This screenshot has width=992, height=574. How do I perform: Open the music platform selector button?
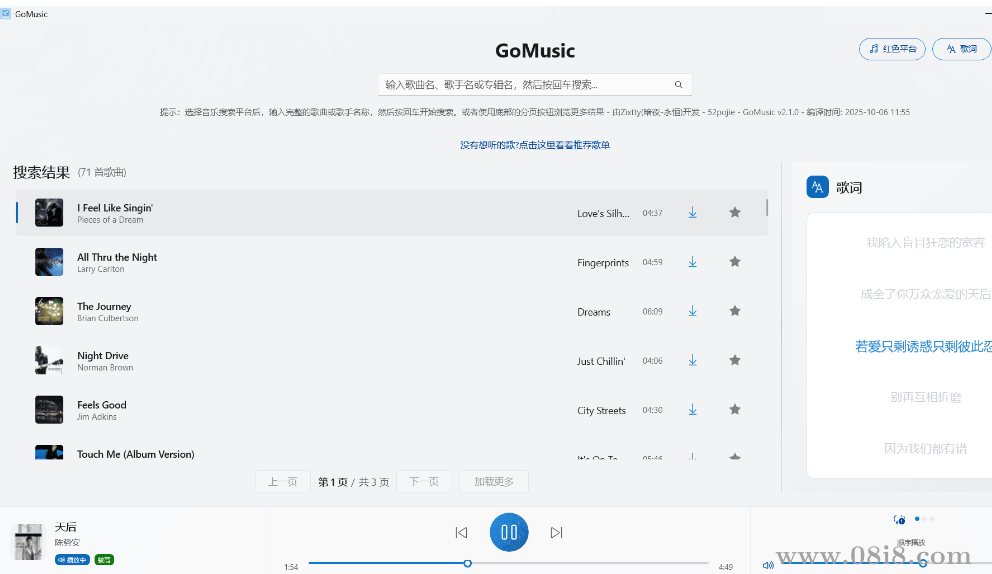click(892, 49)
